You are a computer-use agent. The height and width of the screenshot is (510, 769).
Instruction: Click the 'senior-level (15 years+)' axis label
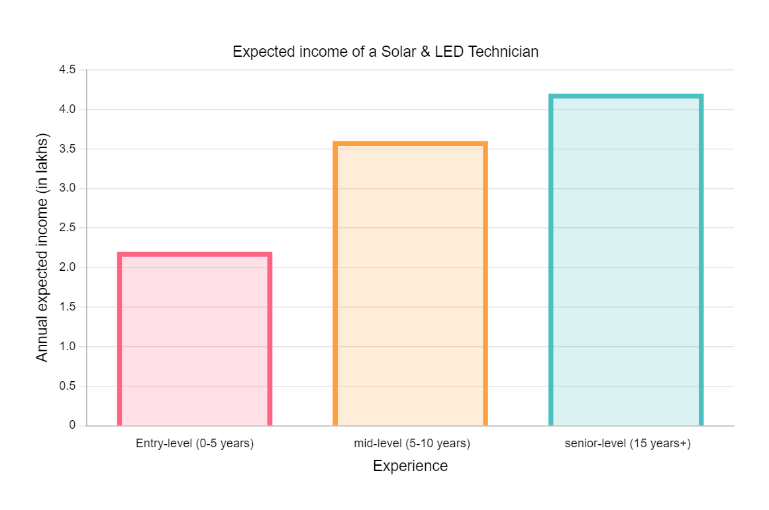[x=627, y=443]
